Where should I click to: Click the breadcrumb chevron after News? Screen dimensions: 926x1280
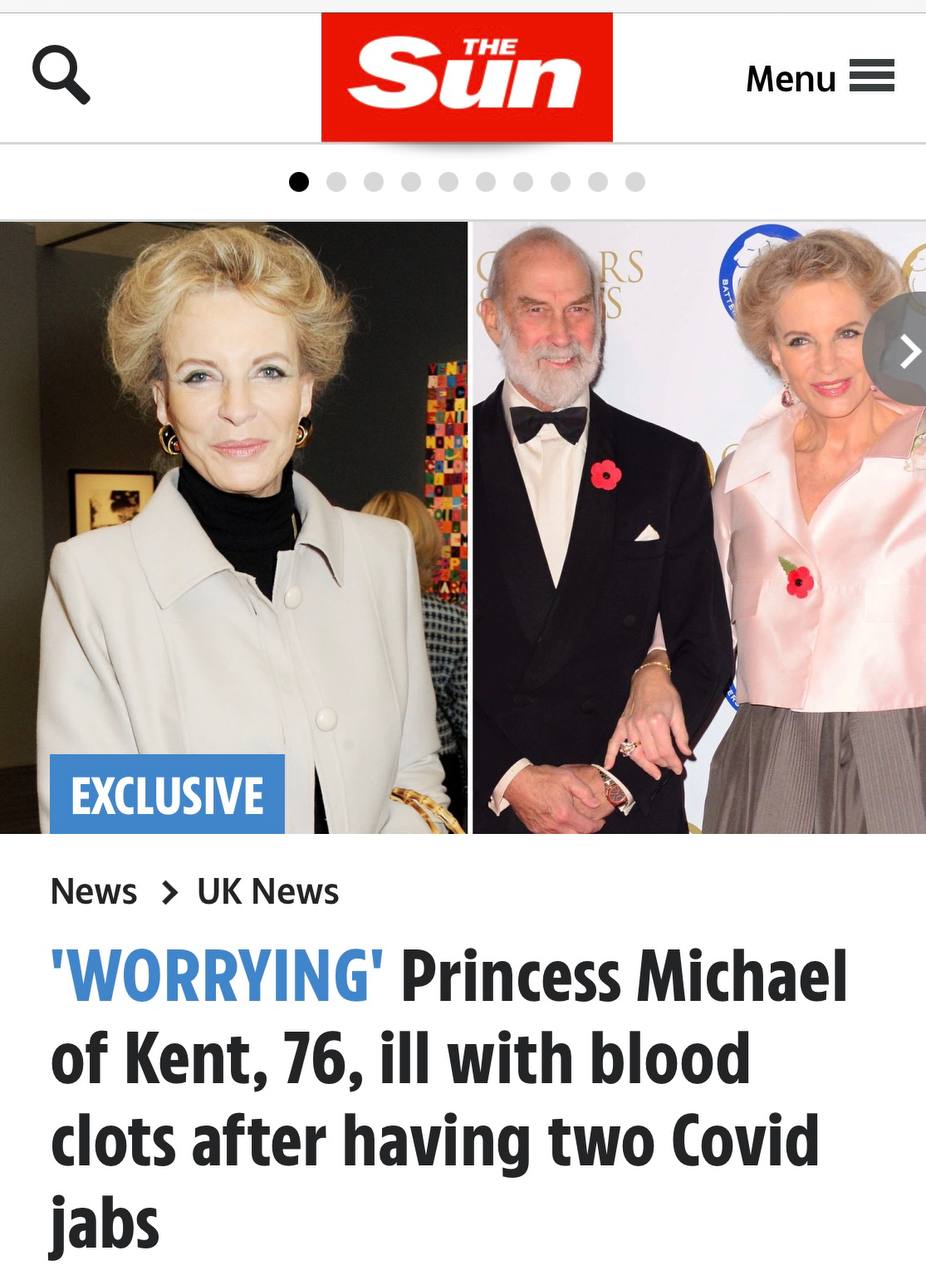coord(169,891)
